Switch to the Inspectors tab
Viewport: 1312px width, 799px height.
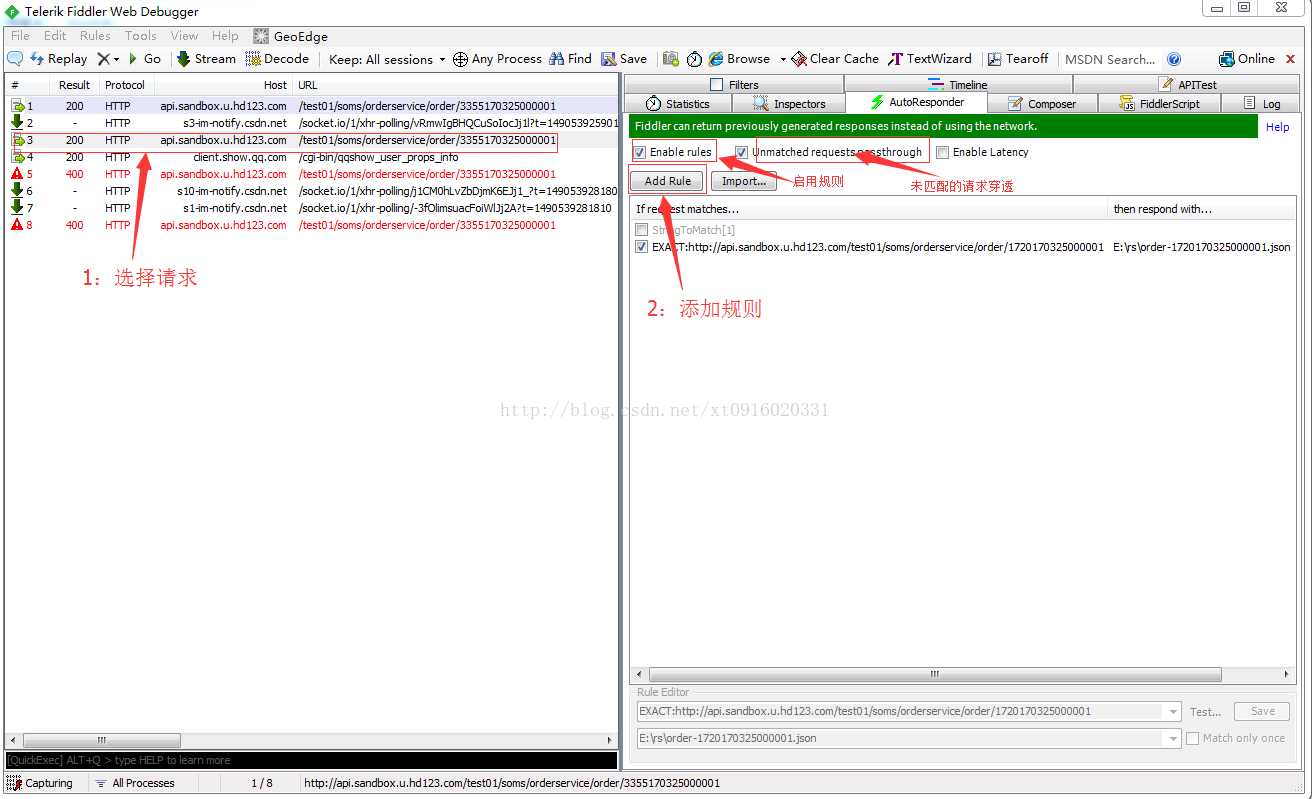point(789,104)
